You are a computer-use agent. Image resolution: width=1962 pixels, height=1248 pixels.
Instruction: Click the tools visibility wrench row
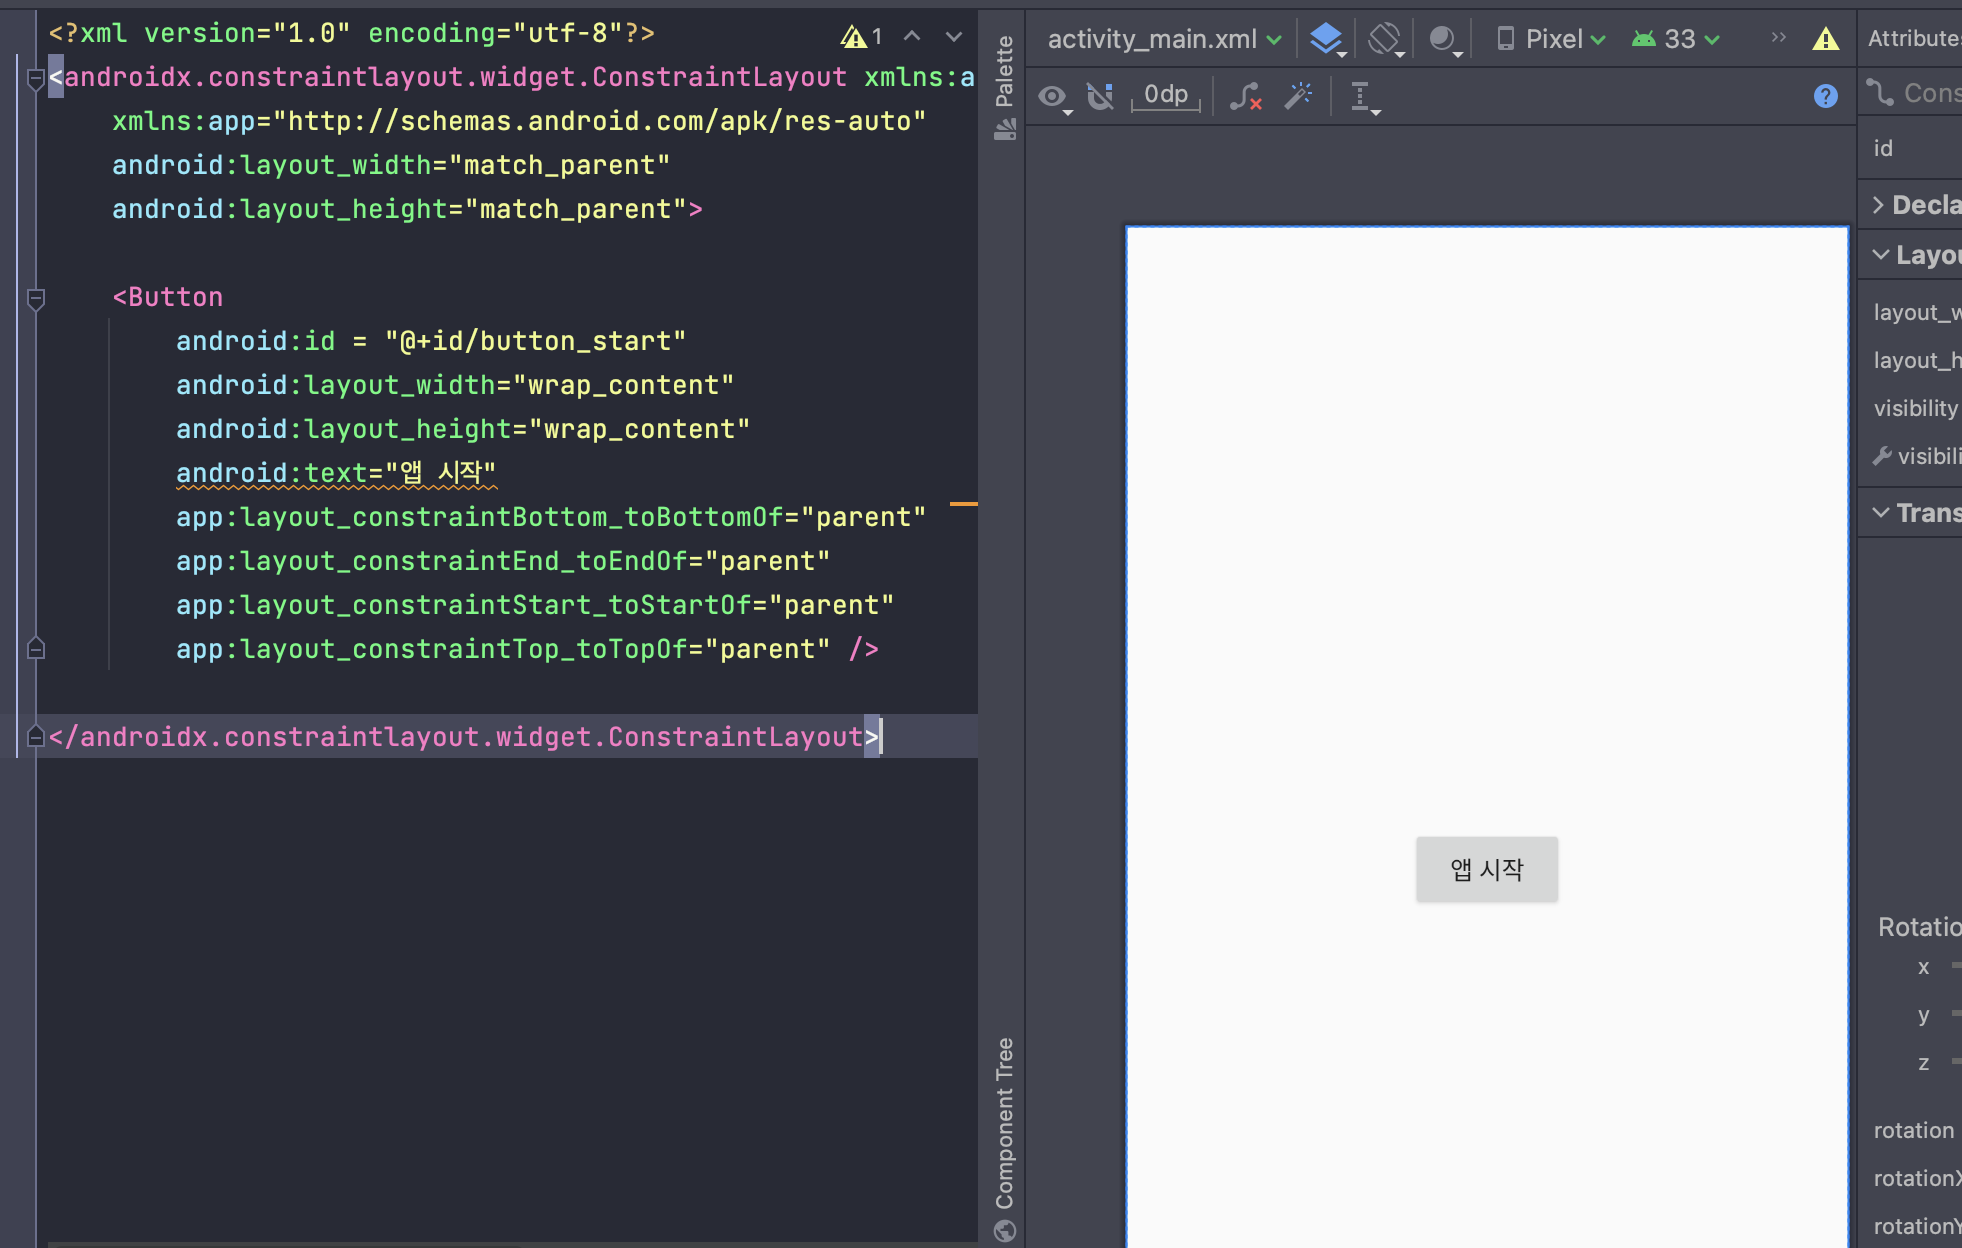point(1916,456)
